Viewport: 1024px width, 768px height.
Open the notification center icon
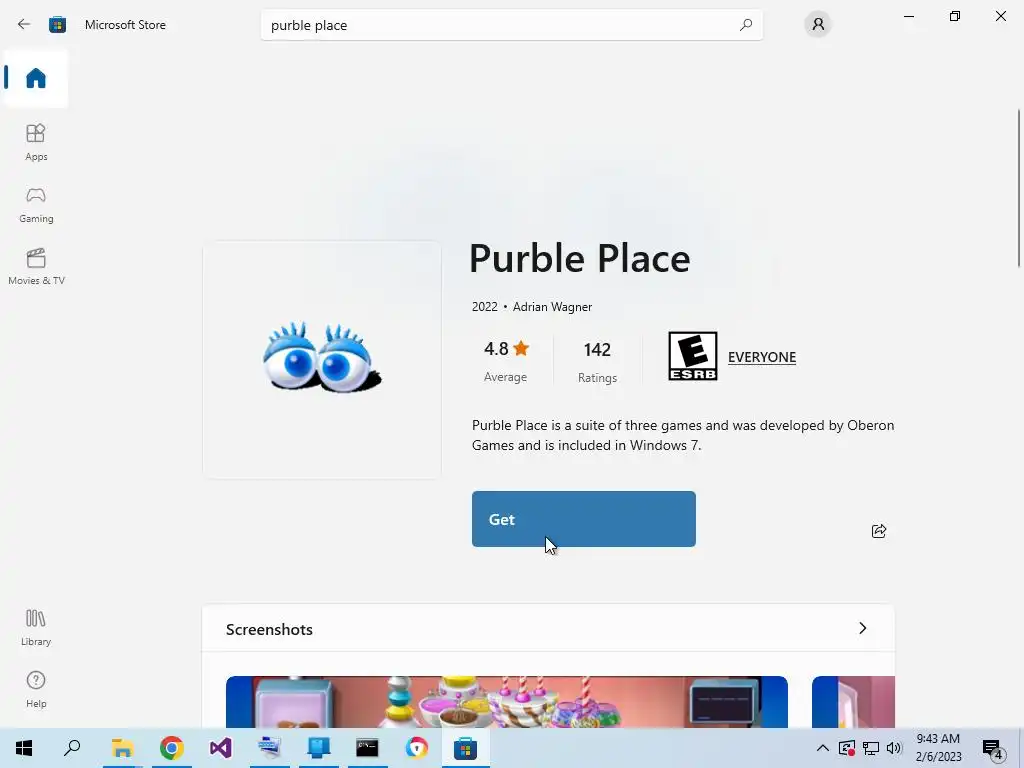(993, 748)
